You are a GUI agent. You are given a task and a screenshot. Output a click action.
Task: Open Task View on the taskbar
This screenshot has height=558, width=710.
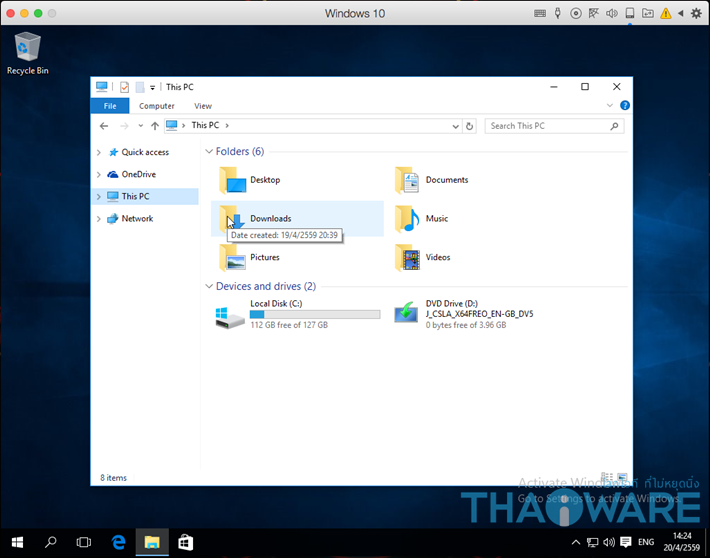click(84, 542)
